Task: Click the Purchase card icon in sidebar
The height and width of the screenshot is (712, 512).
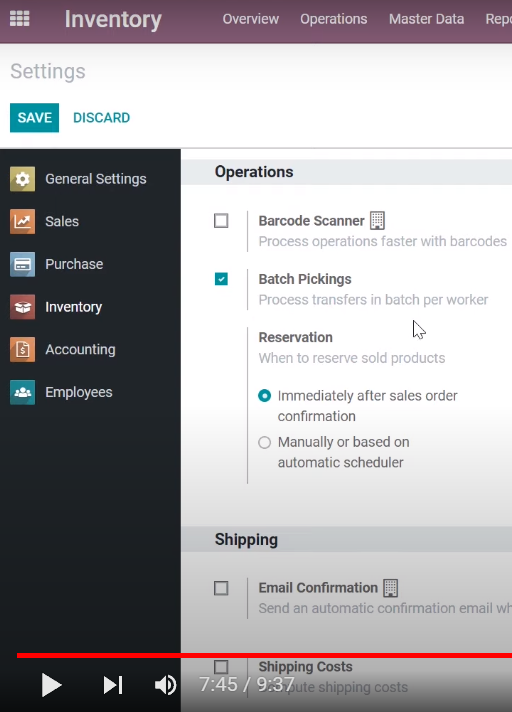Action: click(x=22, y=264)
